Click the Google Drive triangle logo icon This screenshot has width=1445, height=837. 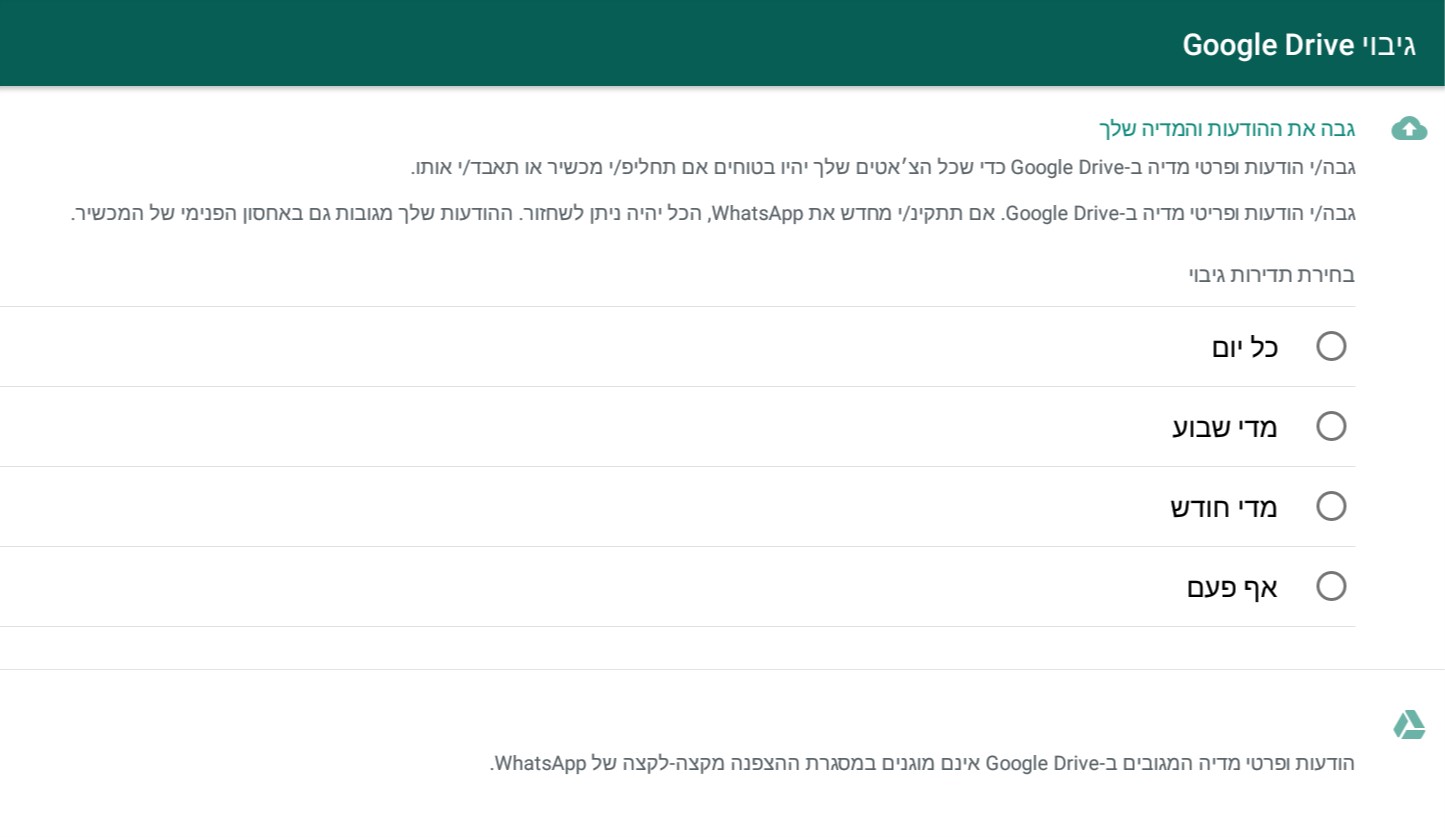coord(1409,725)
